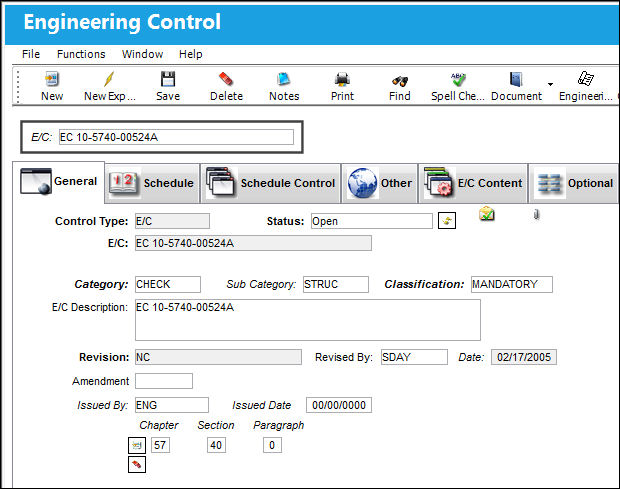Switch to the Optional tab

(574, 183)
